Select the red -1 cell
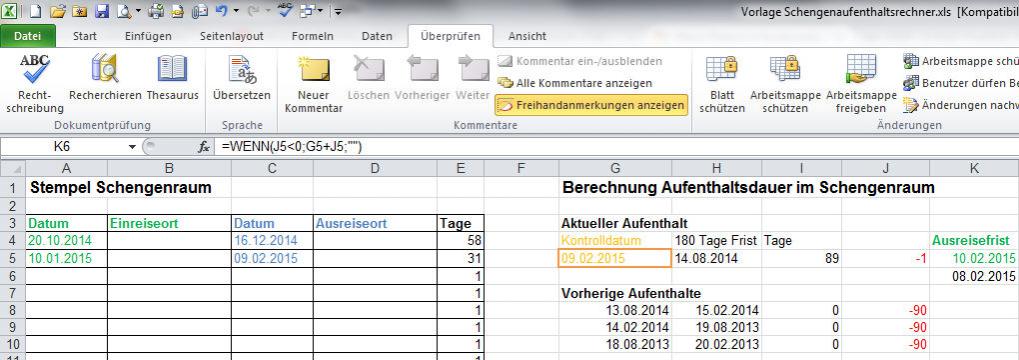 (x=886, y=258)
